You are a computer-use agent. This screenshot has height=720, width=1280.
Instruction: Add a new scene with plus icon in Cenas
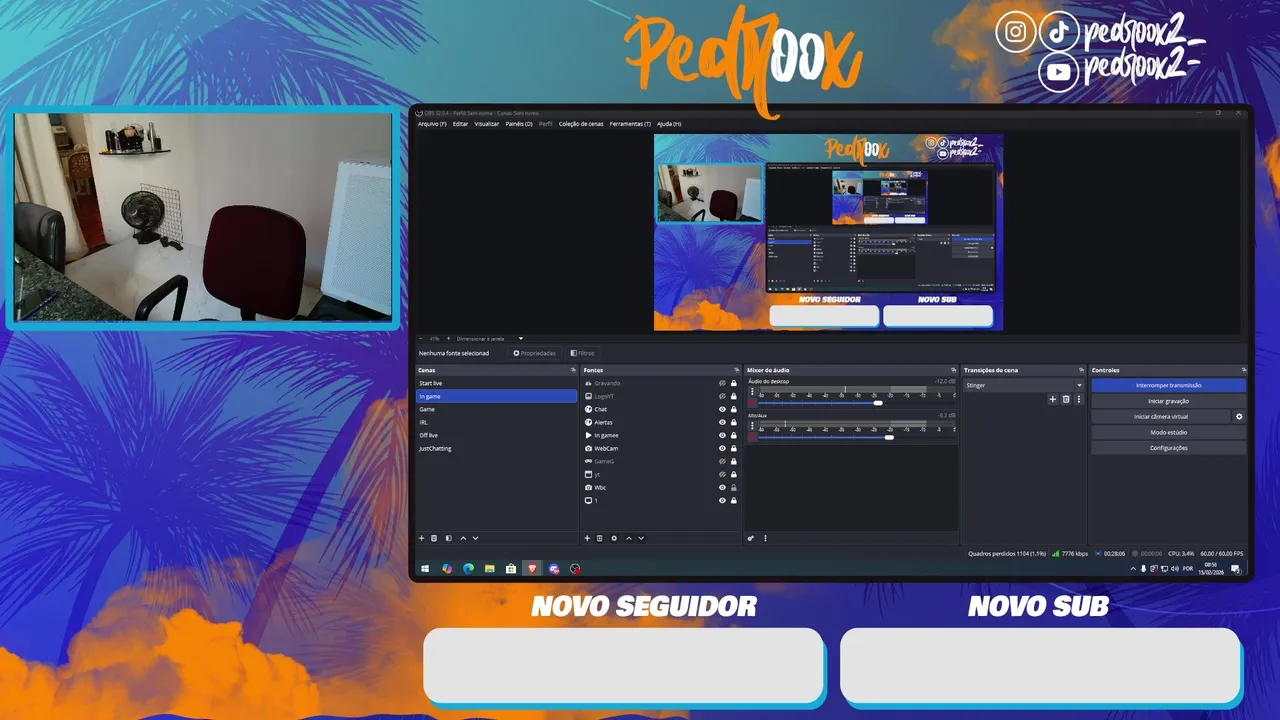tap(422, 538)
